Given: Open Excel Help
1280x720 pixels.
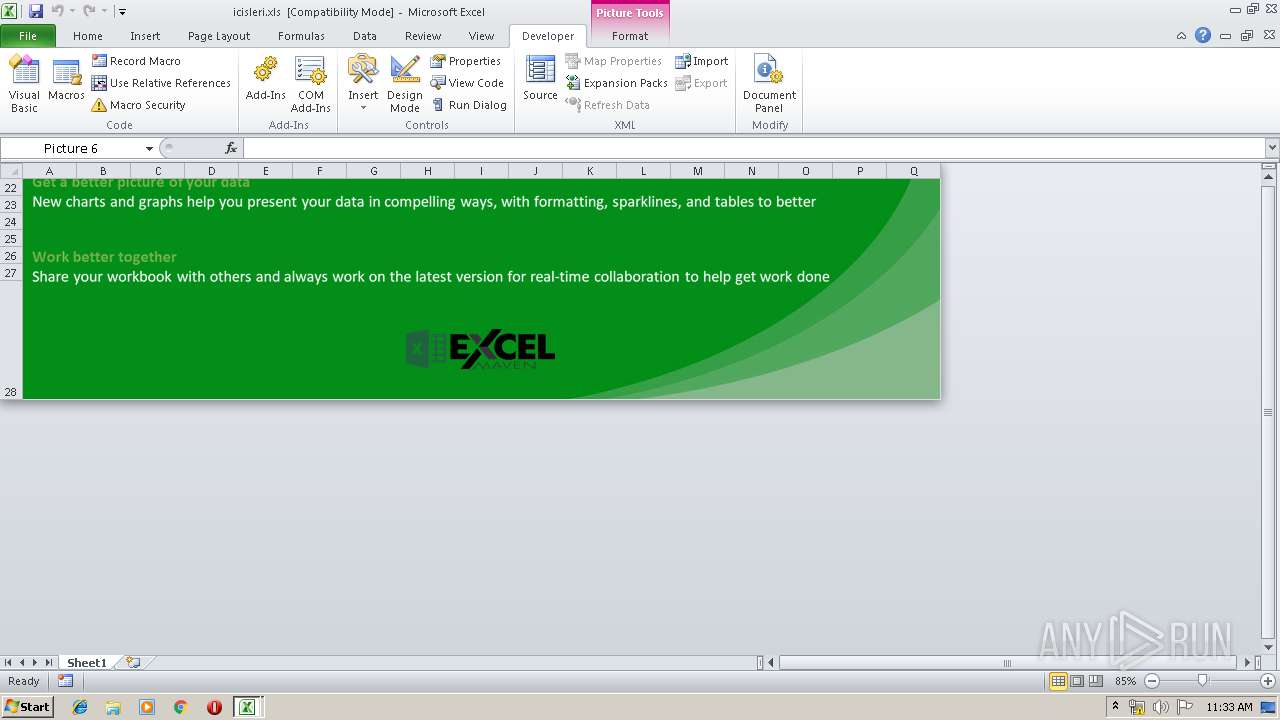Looking at the screenshot, I should pos(1203,35).
